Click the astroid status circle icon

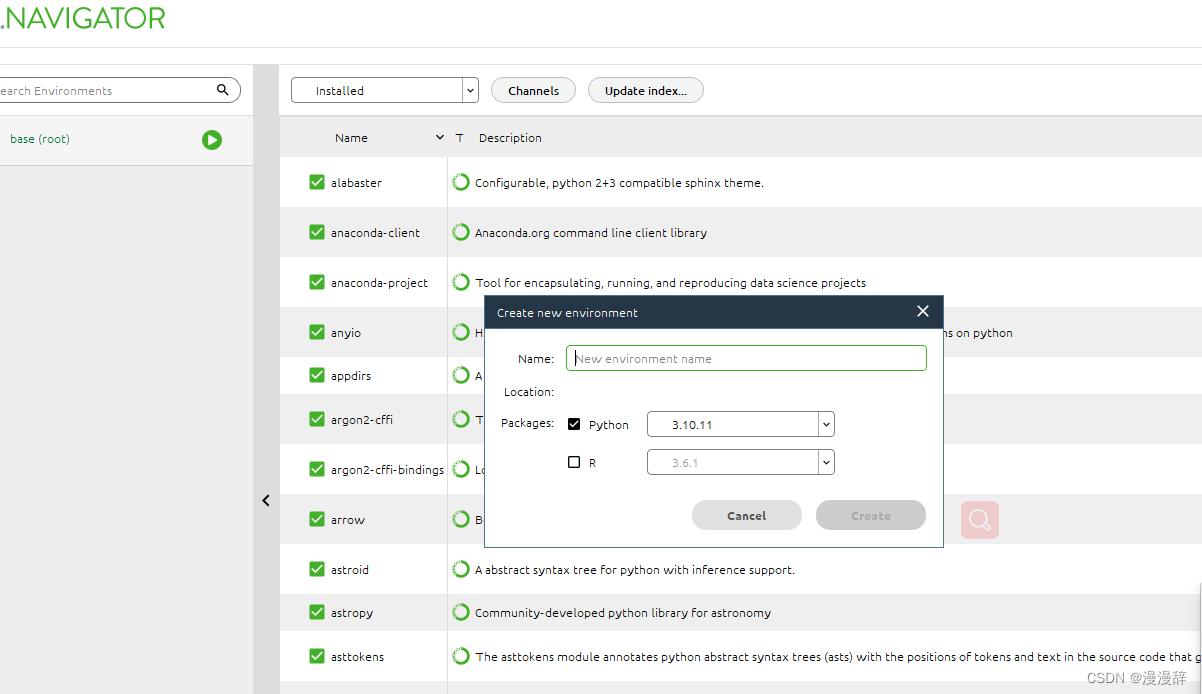click(x=461, y=569)
